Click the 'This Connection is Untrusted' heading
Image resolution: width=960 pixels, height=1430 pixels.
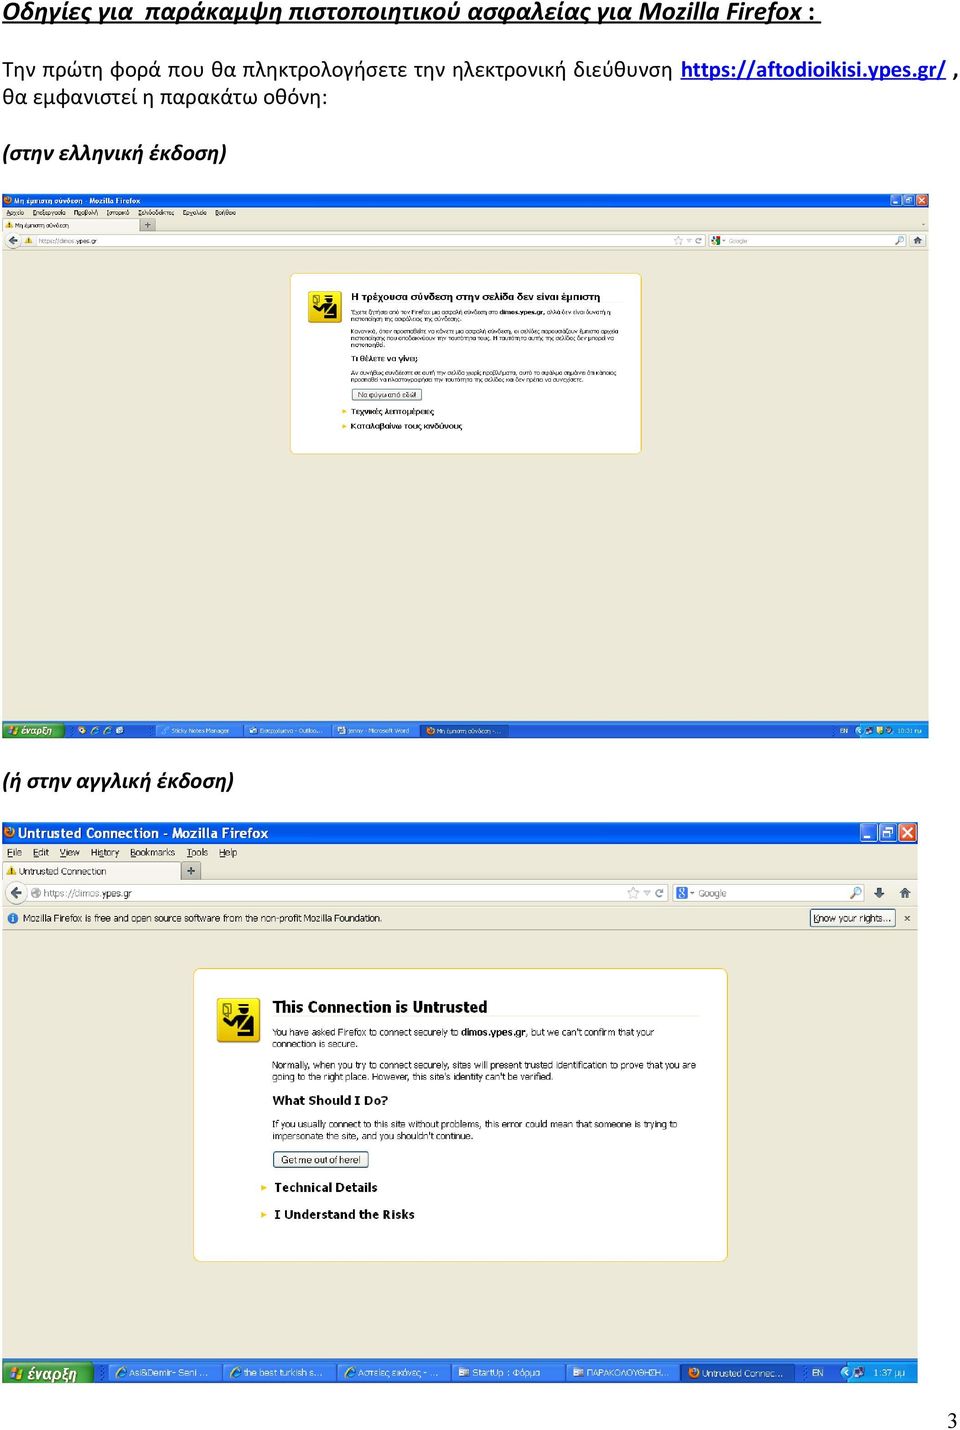pyautogui.click(x=380, y=1007)
